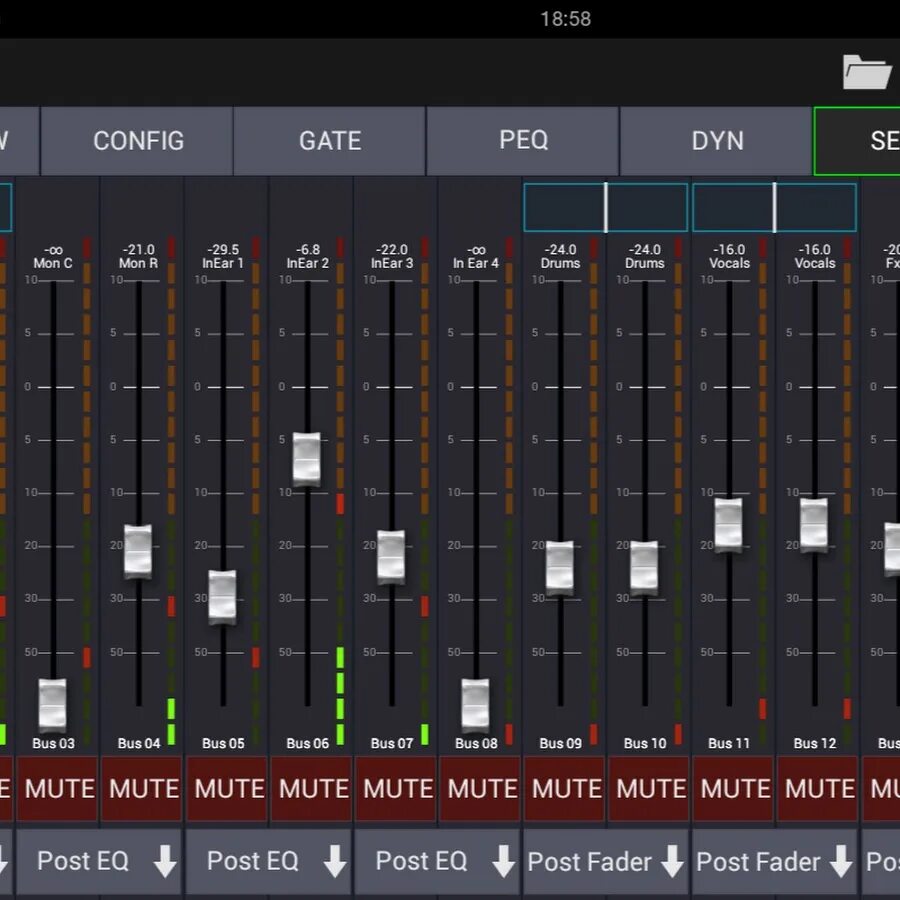Open Post Fader dropdown under Bus 09/10

click(x=606, y=862)
